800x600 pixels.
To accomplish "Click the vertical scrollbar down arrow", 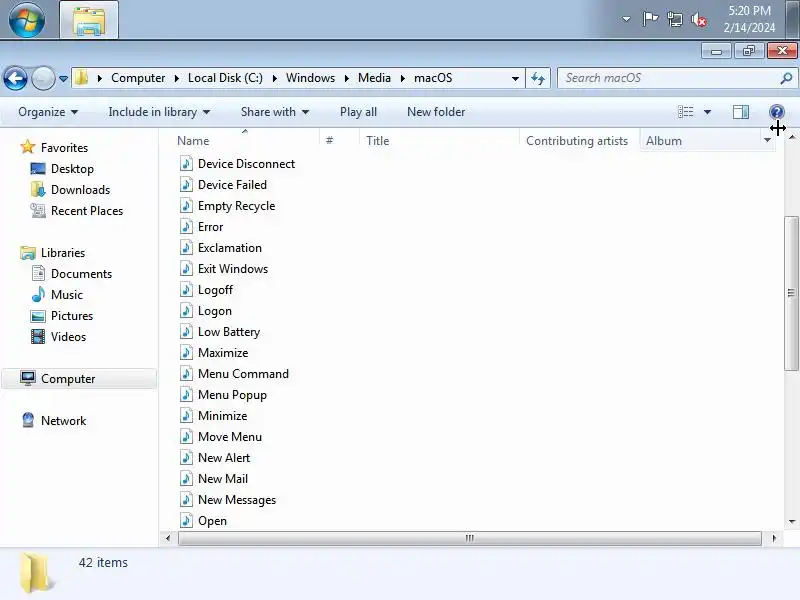I will (x=792, y=521).
